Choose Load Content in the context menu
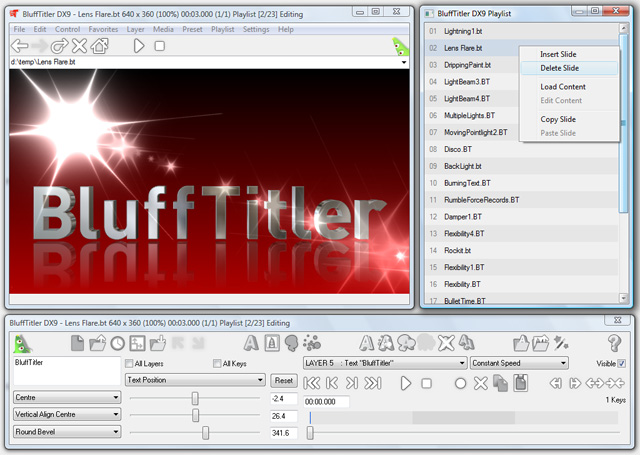640x455 pixels. pos(569,87)
